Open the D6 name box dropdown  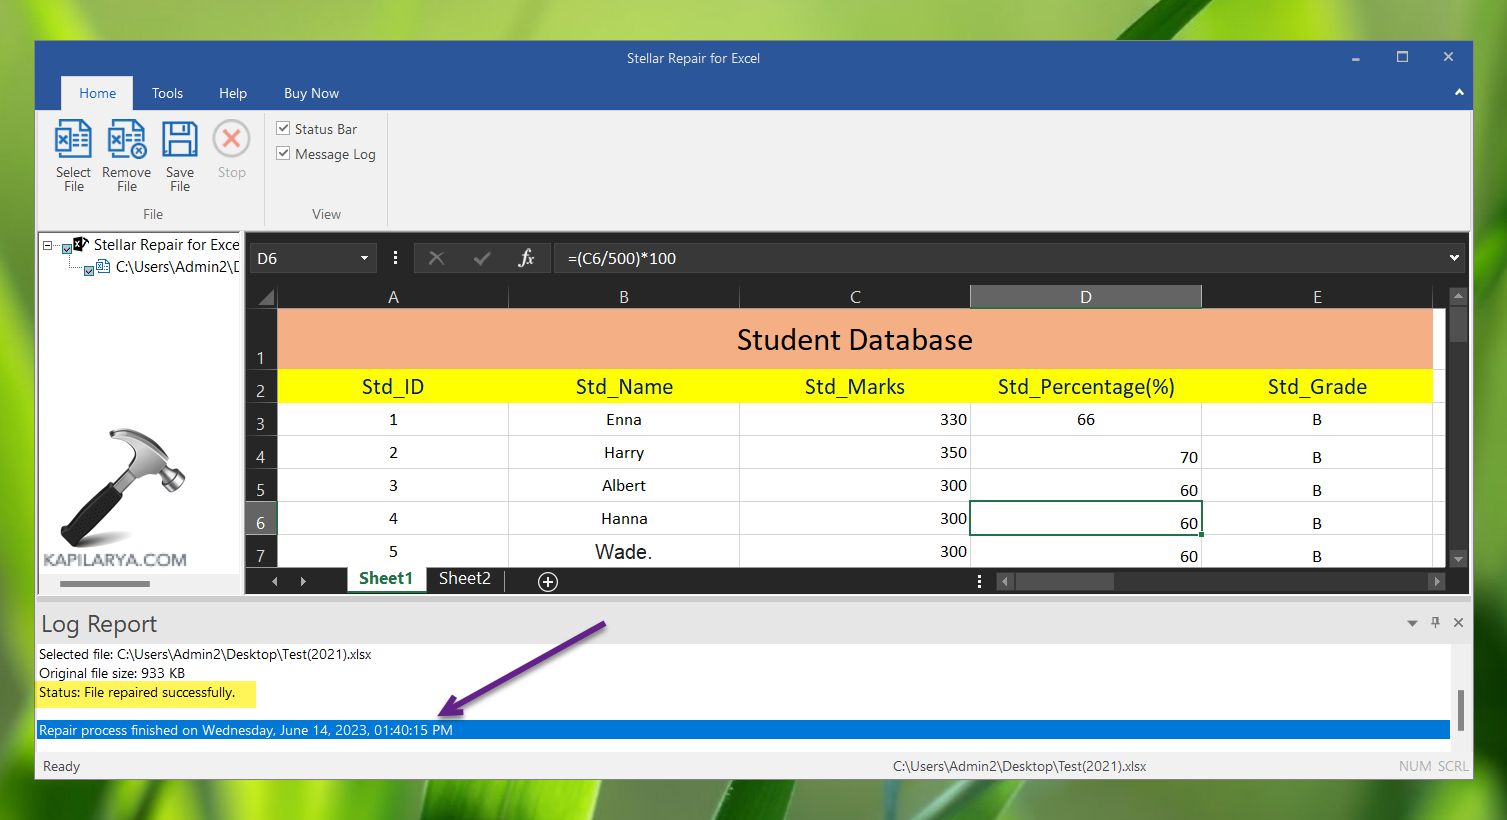click(364, 258)
